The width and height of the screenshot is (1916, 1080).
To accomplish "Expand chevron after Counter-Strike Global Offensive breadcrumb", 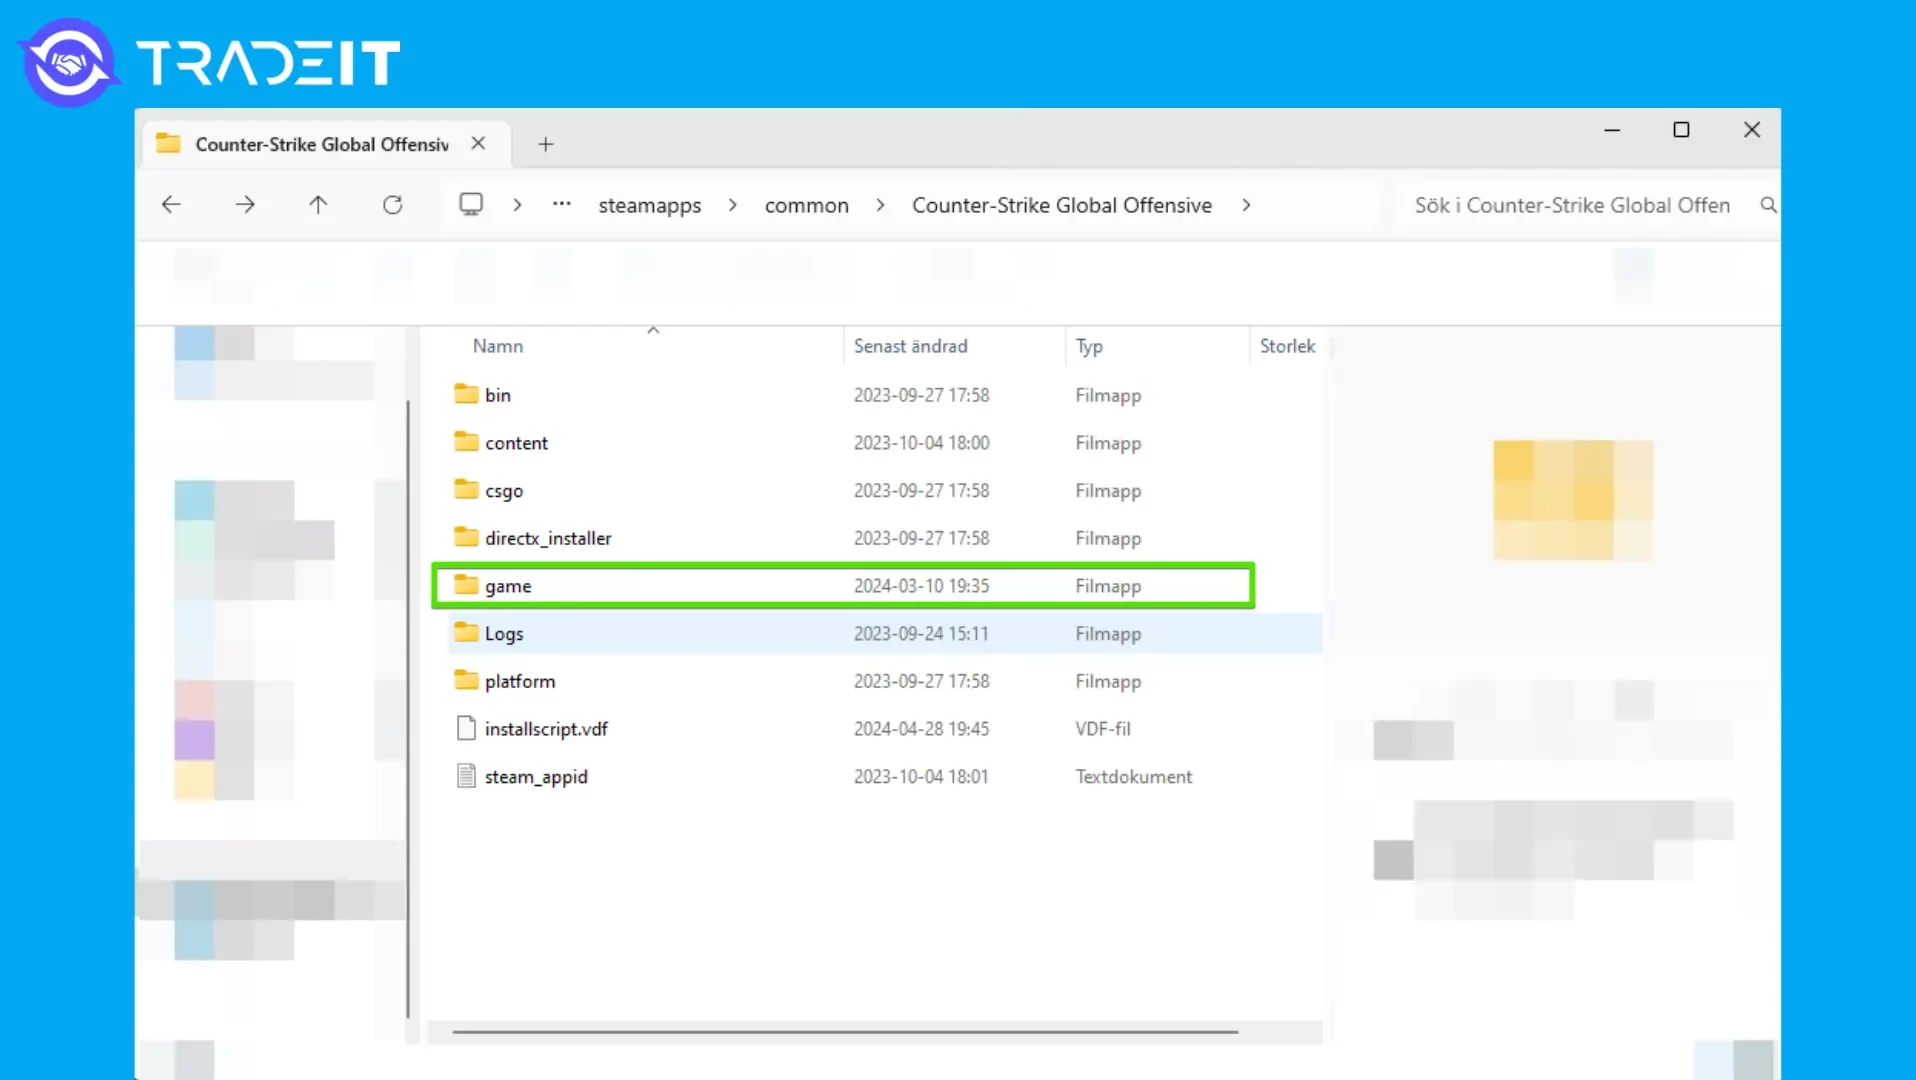I will click(1246, 205).
